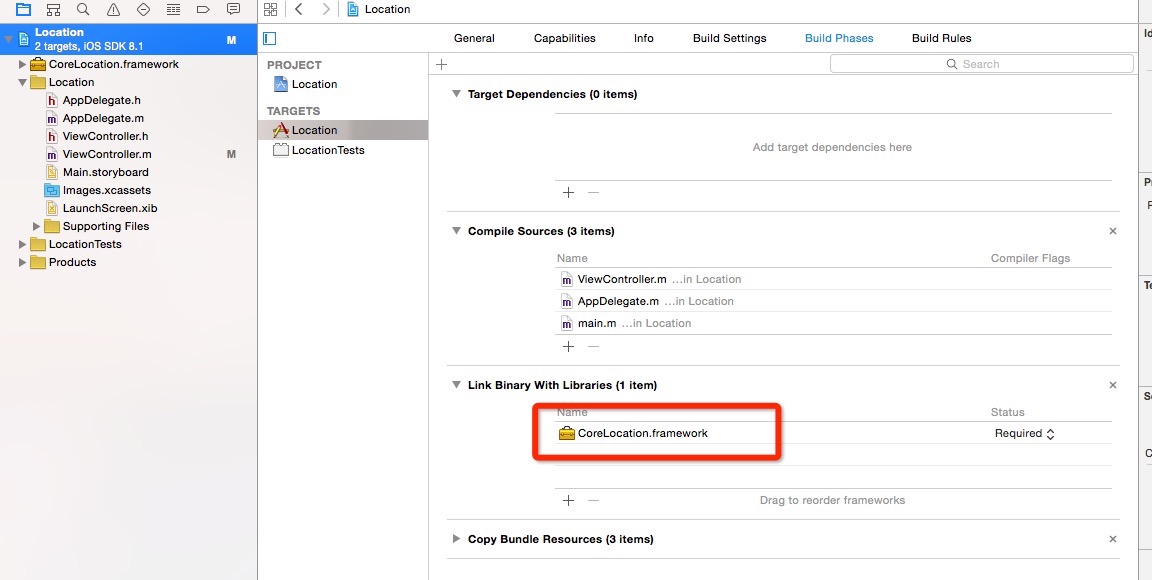Switch to the Capabilities tab
The image size is (1152, 580).
point(564,38)
